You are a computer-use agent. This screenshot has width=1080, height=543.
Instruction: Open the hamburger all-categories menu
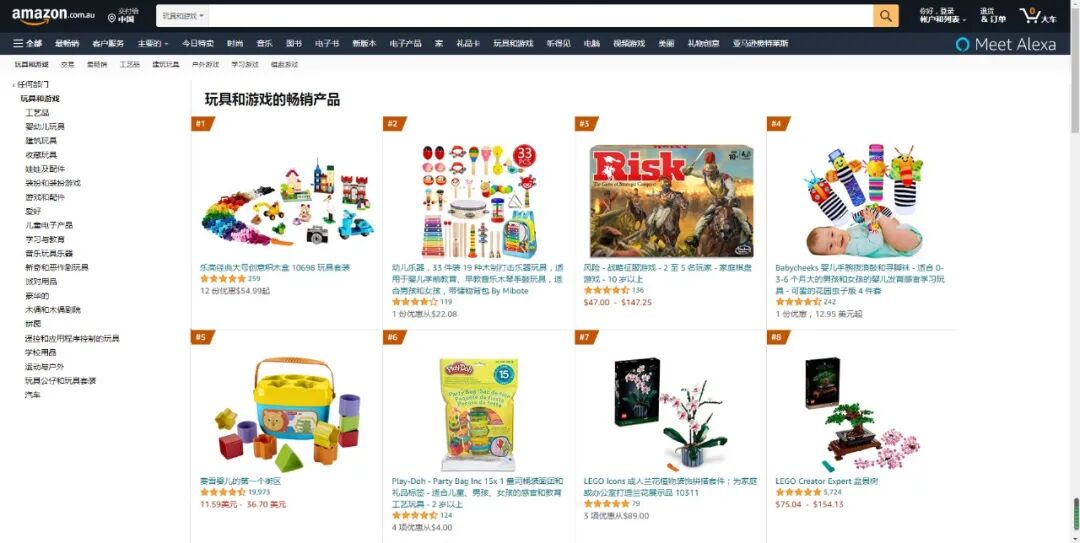pos(18,43)
